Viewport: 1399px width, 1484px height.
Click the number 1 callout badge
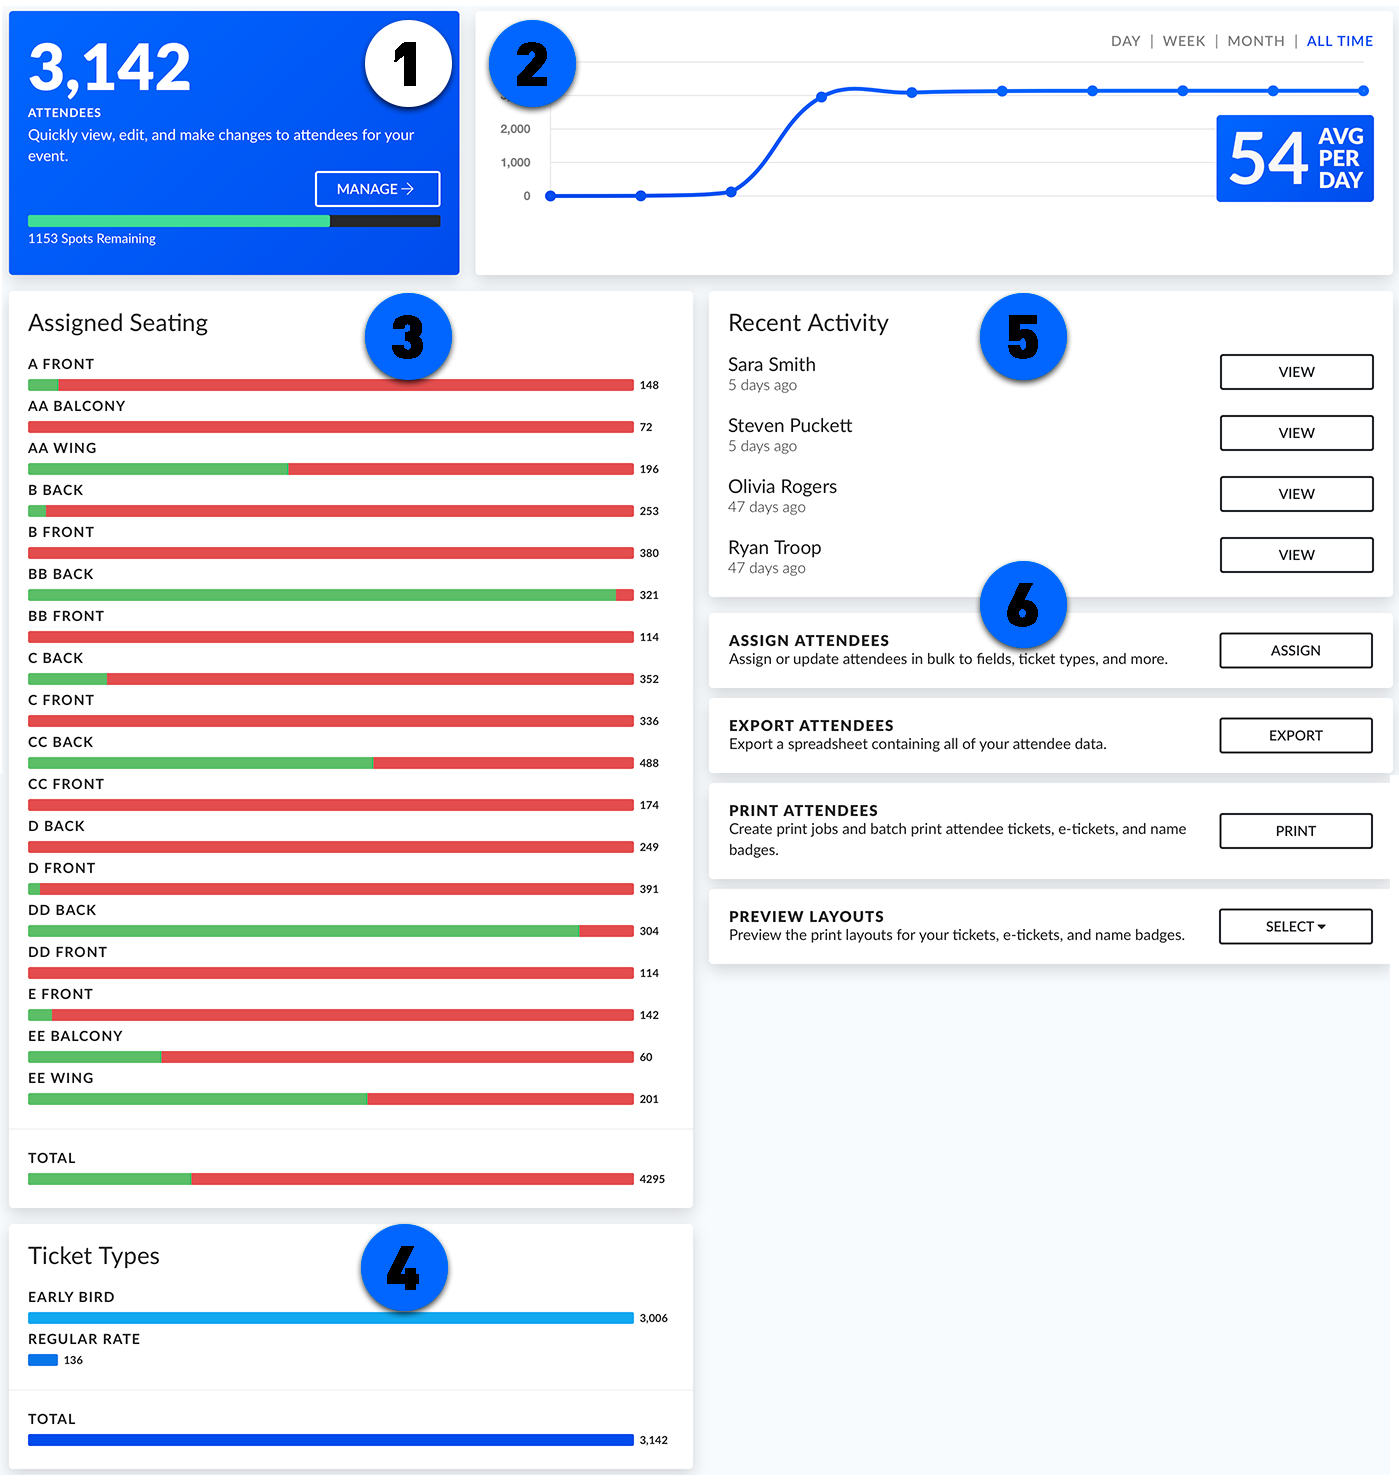click(x=407, y=64)
